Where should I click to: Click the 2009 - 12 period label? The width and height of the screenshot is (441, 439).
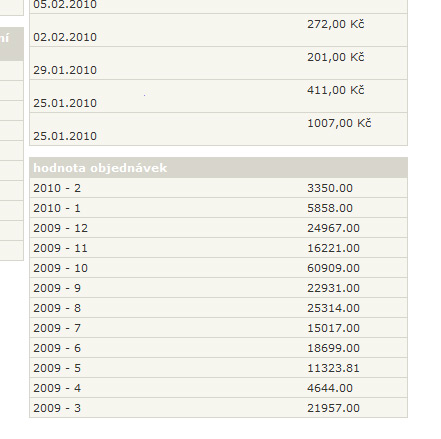point(60,228)
